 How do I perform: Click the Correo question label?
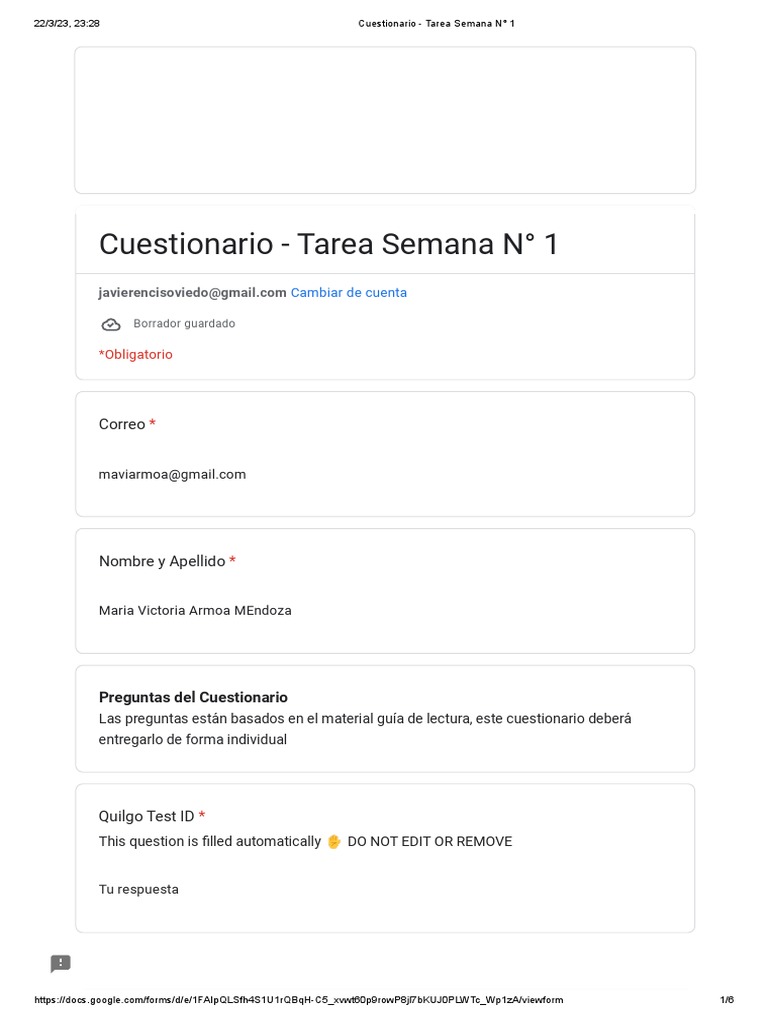122,424
